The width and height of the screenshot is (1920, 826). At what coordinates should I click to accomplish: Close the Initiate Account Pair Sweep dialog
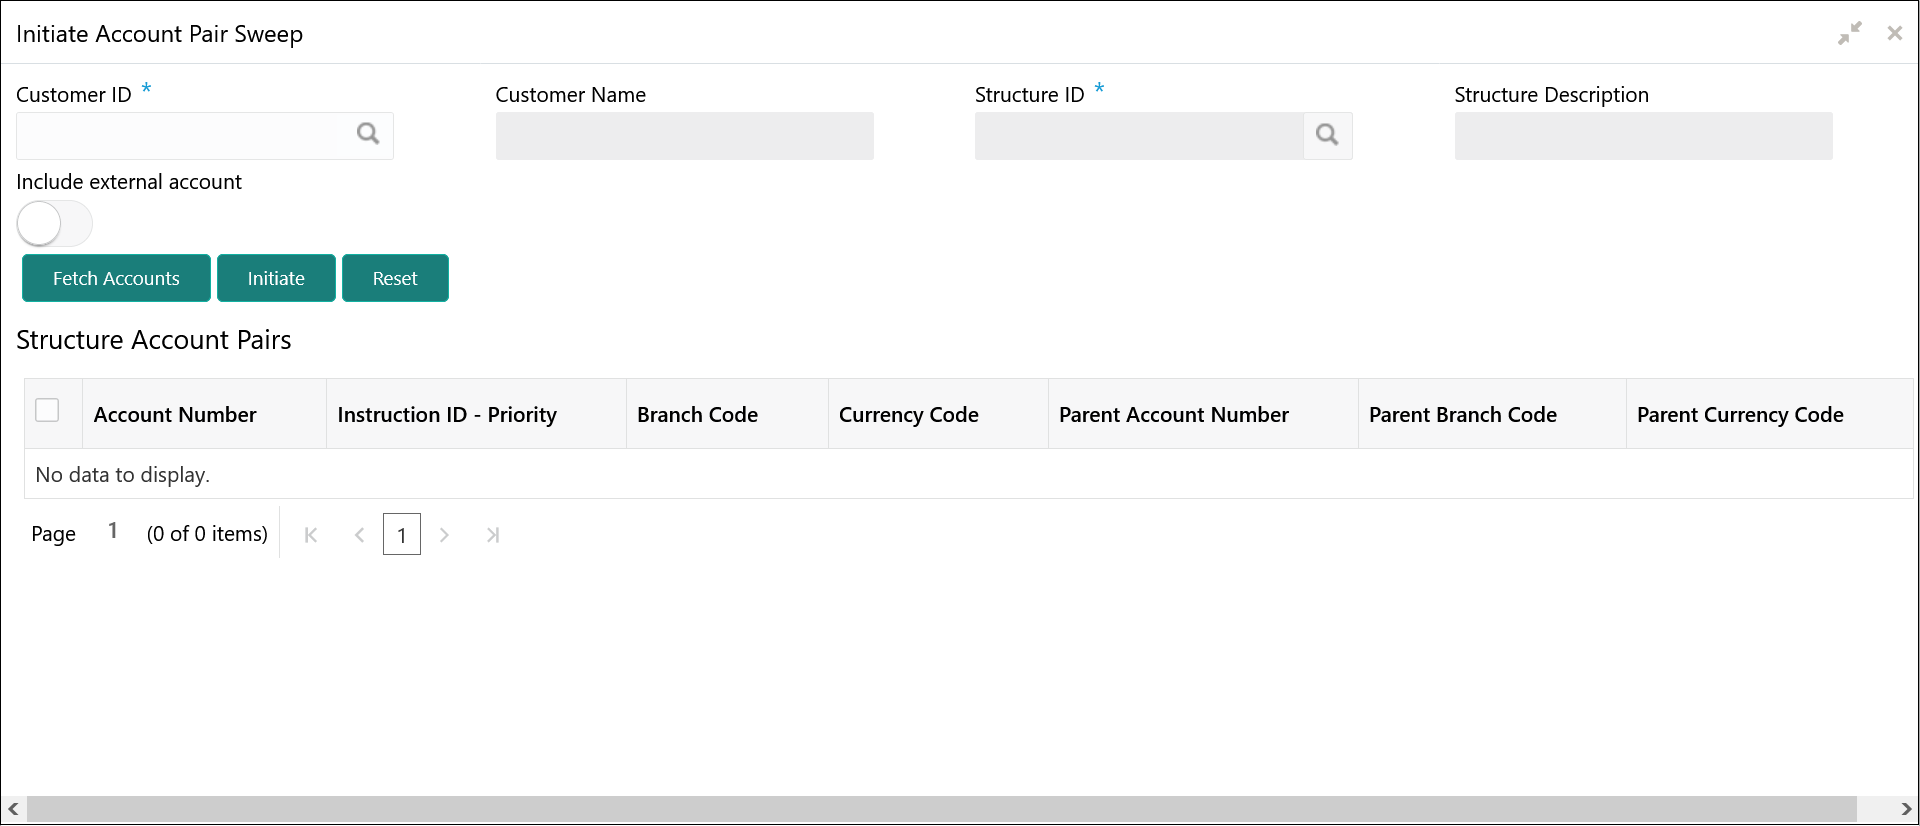1895,33
